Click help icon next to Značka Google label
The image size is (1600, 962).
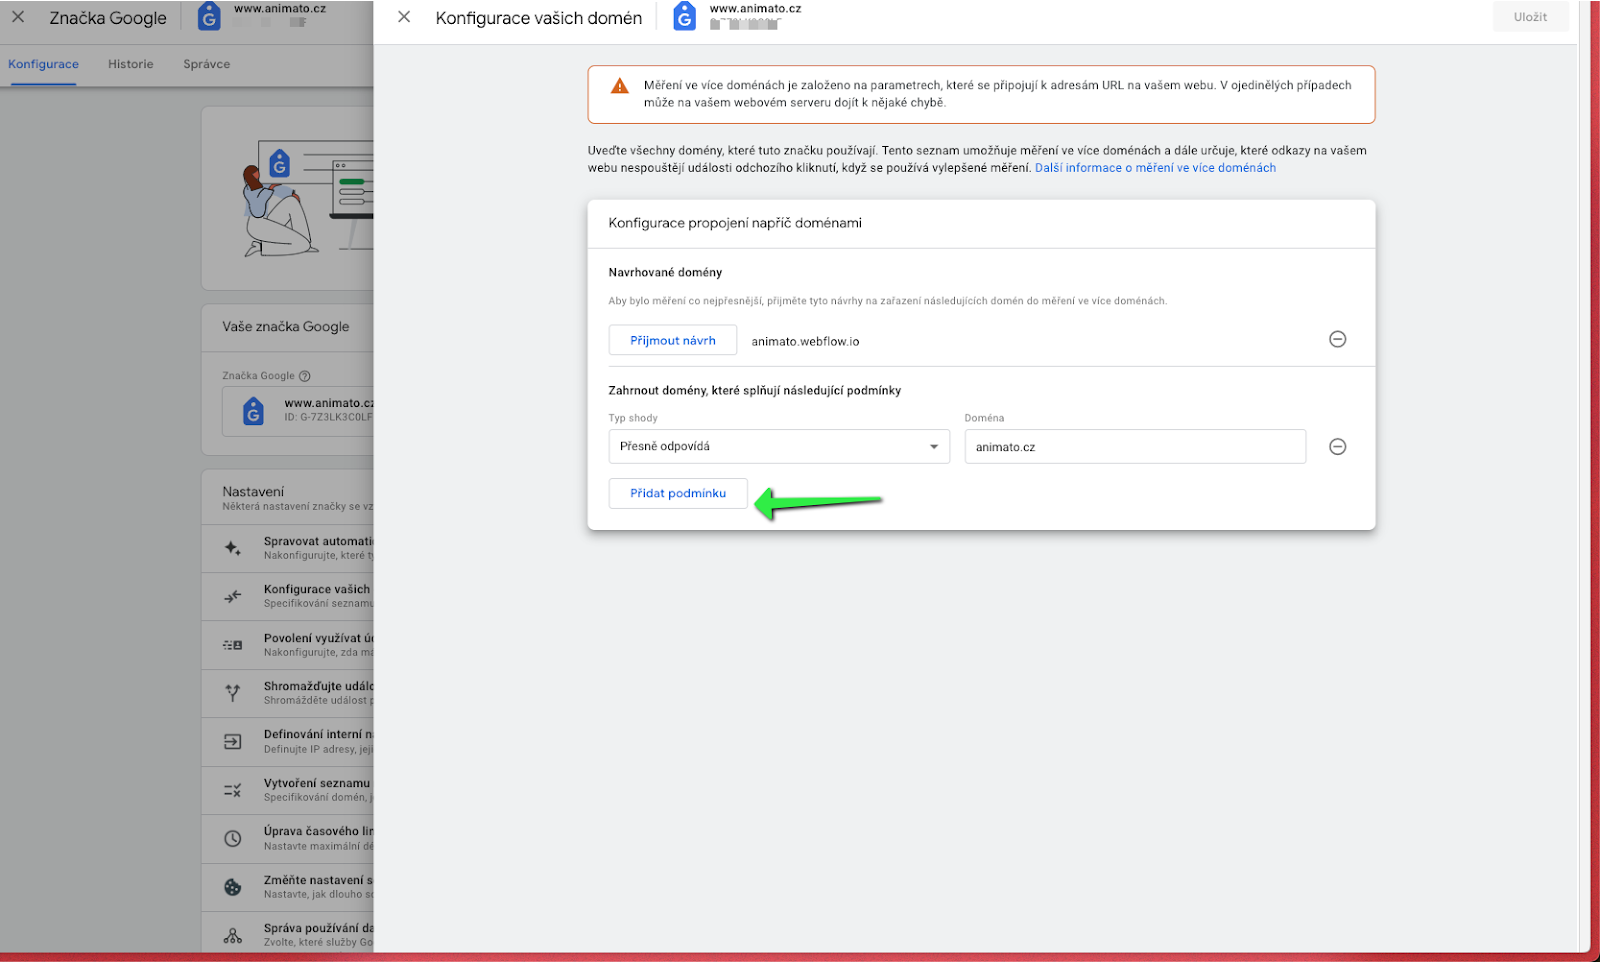coord(305,376)
